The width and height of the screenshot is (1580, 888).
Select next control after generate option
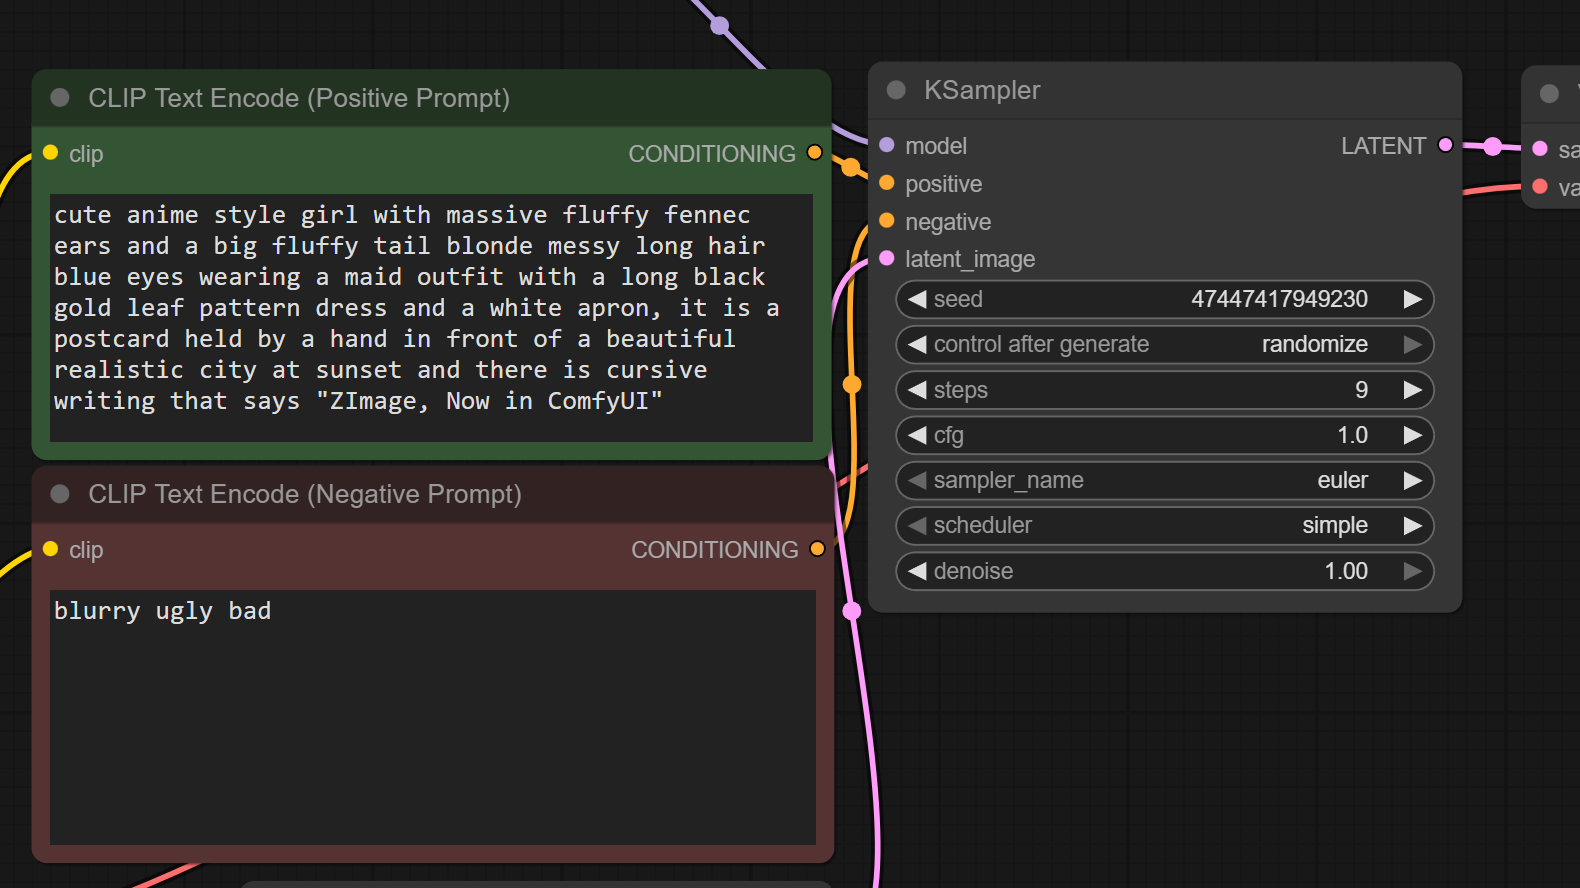coord(1413,344)
